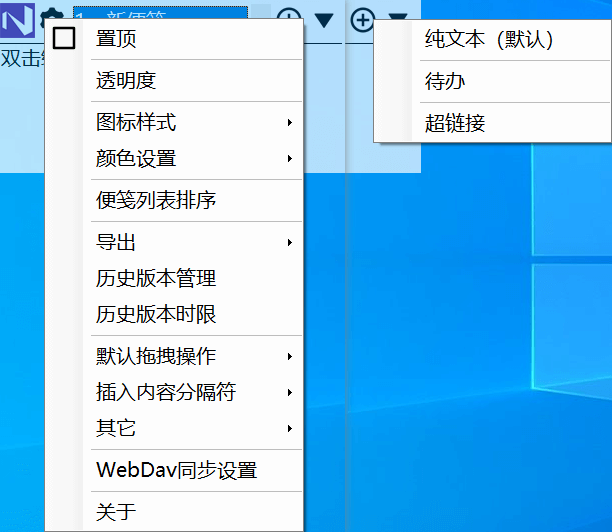612x532 pixels.
Task: Click the circled plus icon on the second note window
Action: pos(362,20)
